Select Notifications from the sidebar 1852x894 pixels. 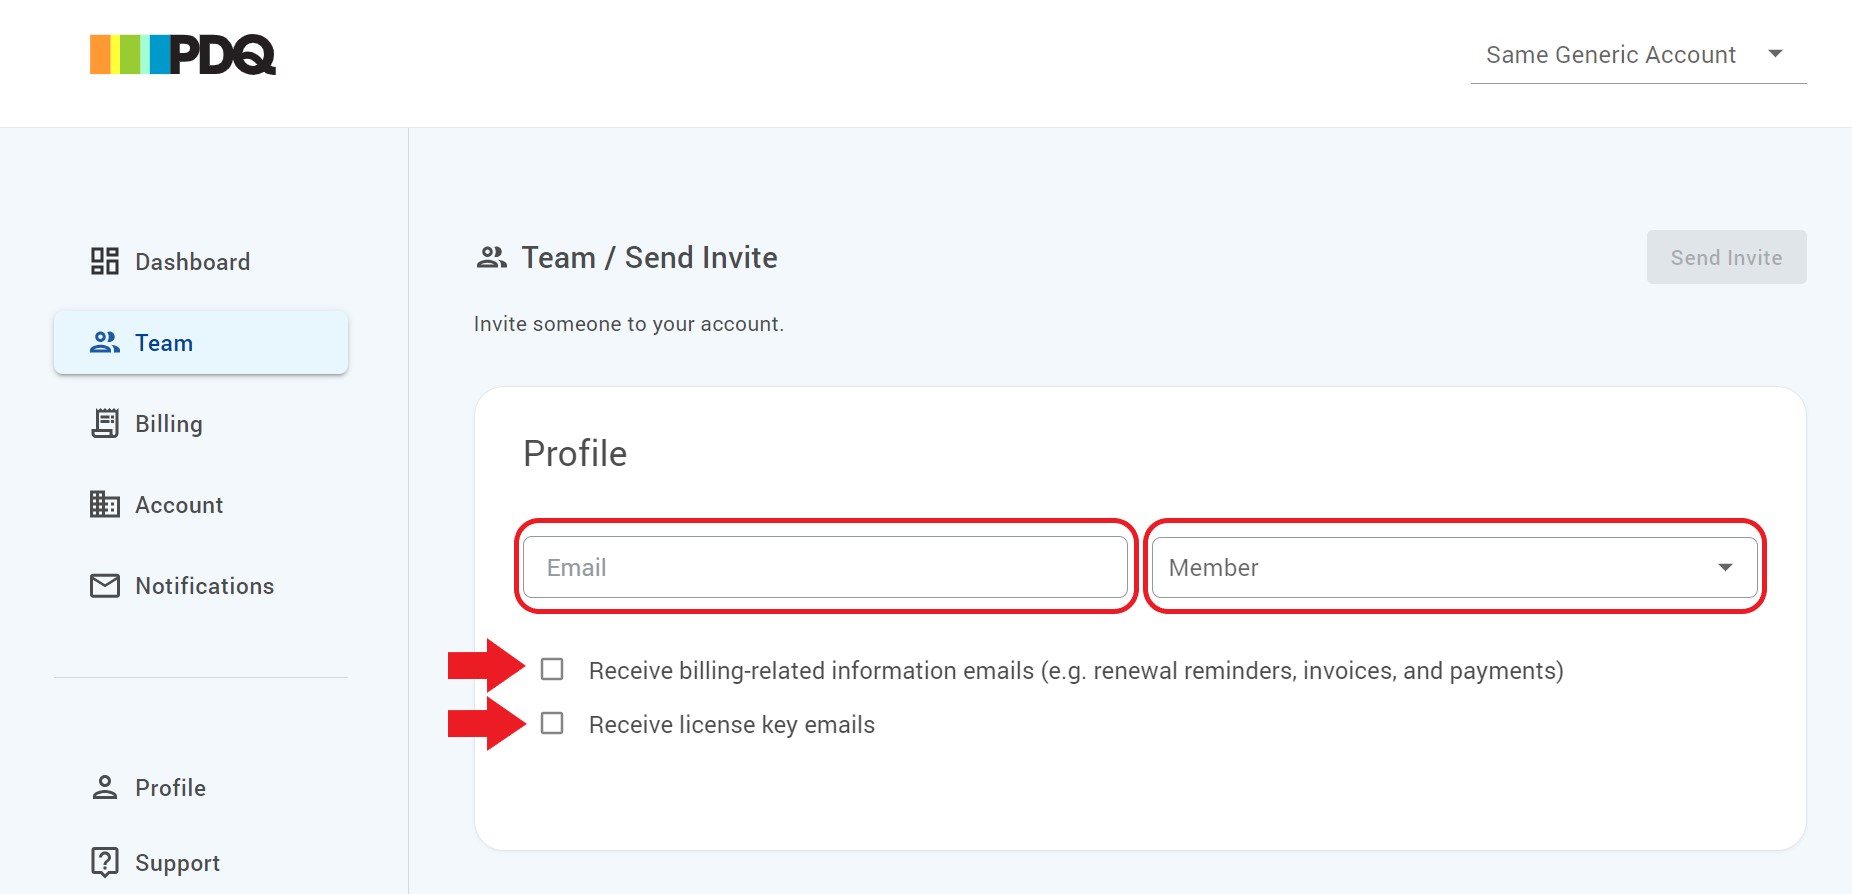[x=204, y=586]
